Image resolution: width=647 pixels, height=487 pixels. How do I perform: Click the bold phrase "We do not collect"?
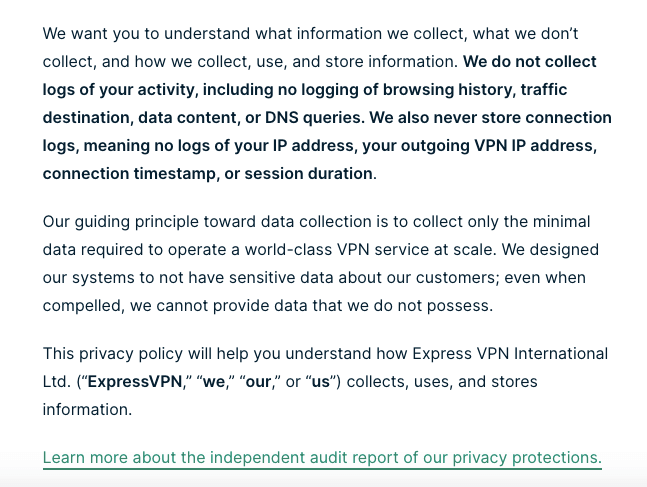530,61
